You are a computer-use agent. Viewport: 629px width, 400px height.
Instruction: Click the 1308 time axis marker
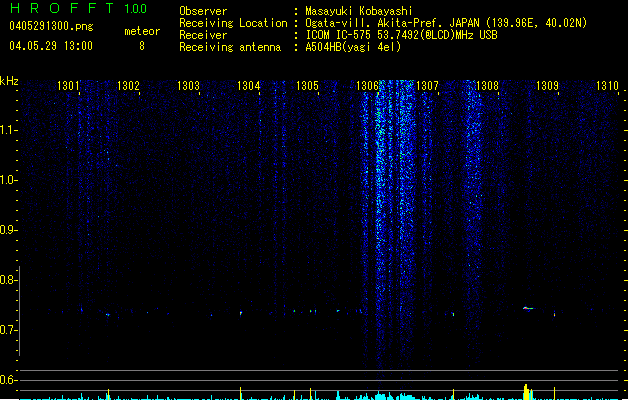pyautogui.click(x=487, y=86)
